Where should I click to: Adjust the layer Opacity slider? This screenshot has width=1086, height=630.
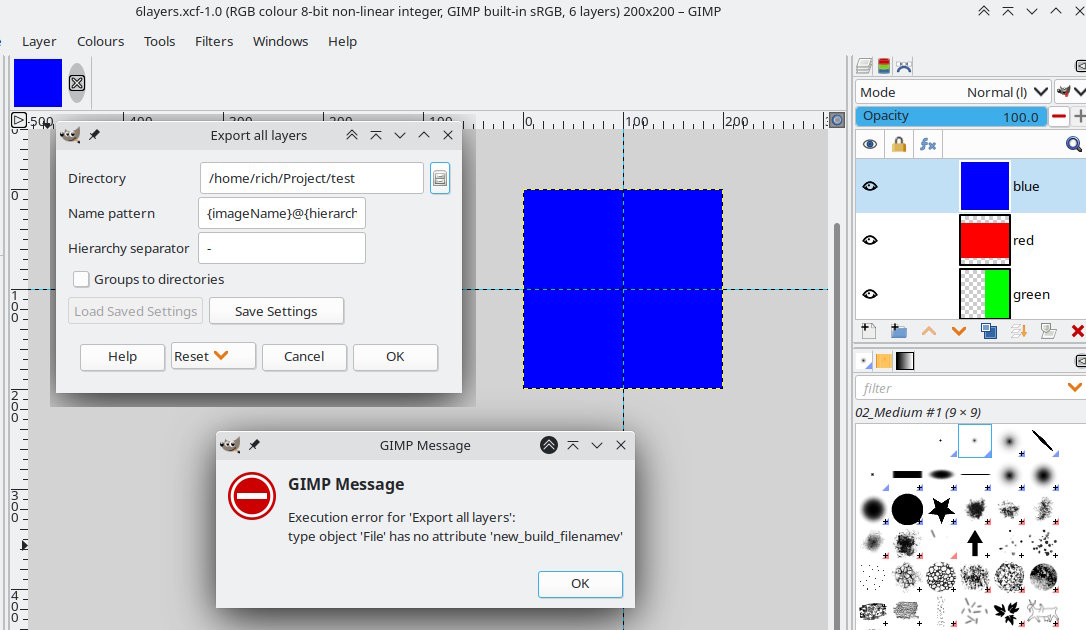pyautogui.click(x=952, y=116)
